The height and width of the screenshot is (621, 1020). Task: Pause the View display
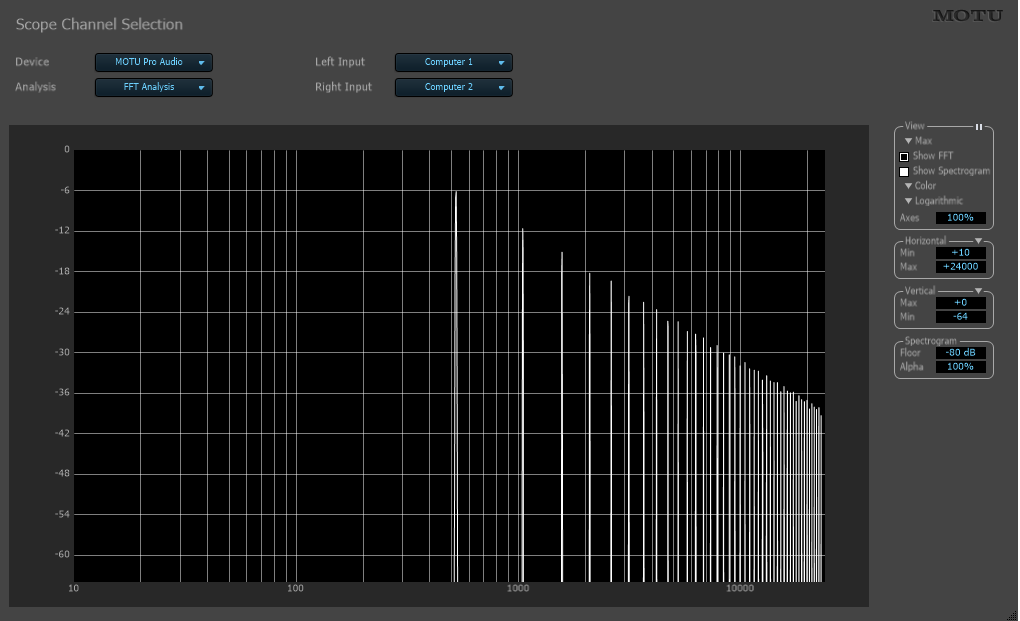pos(978,127)
